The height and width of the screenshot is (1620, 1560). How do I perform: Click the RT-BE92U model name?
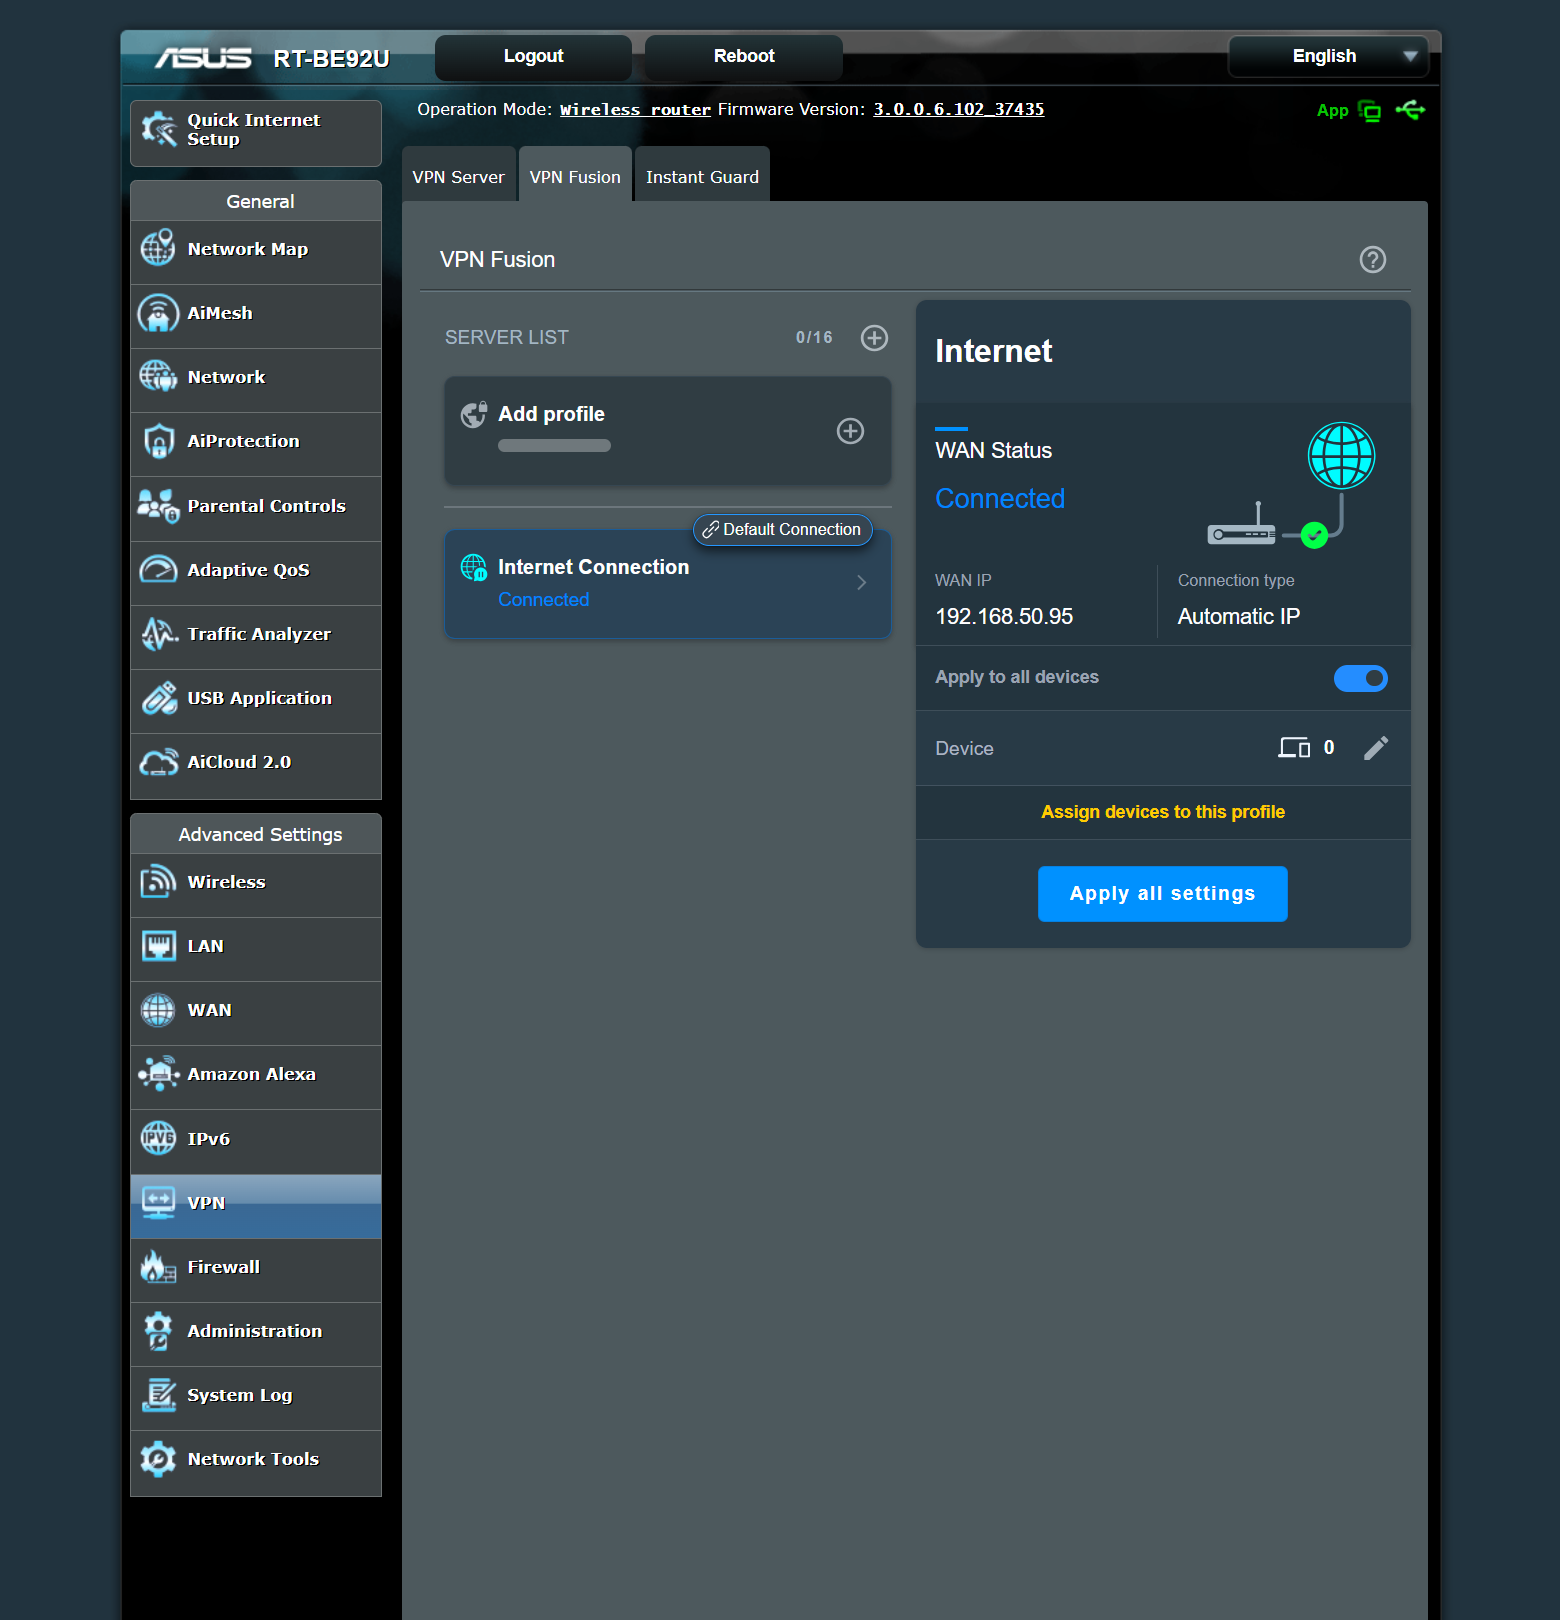coord(331,59)
